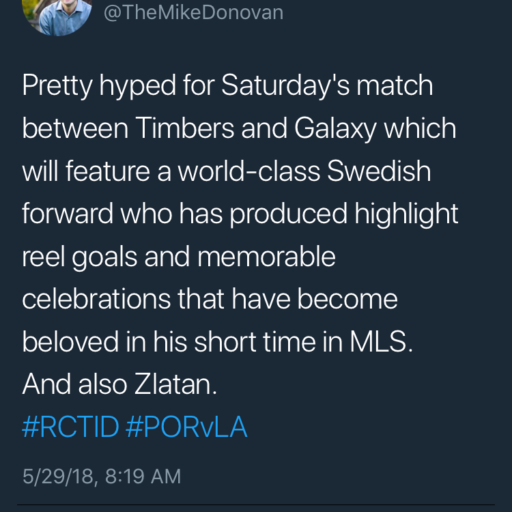Click the word goals in the tweet
The width and height of the screenshot is (512, 512).
click(104, 258)
